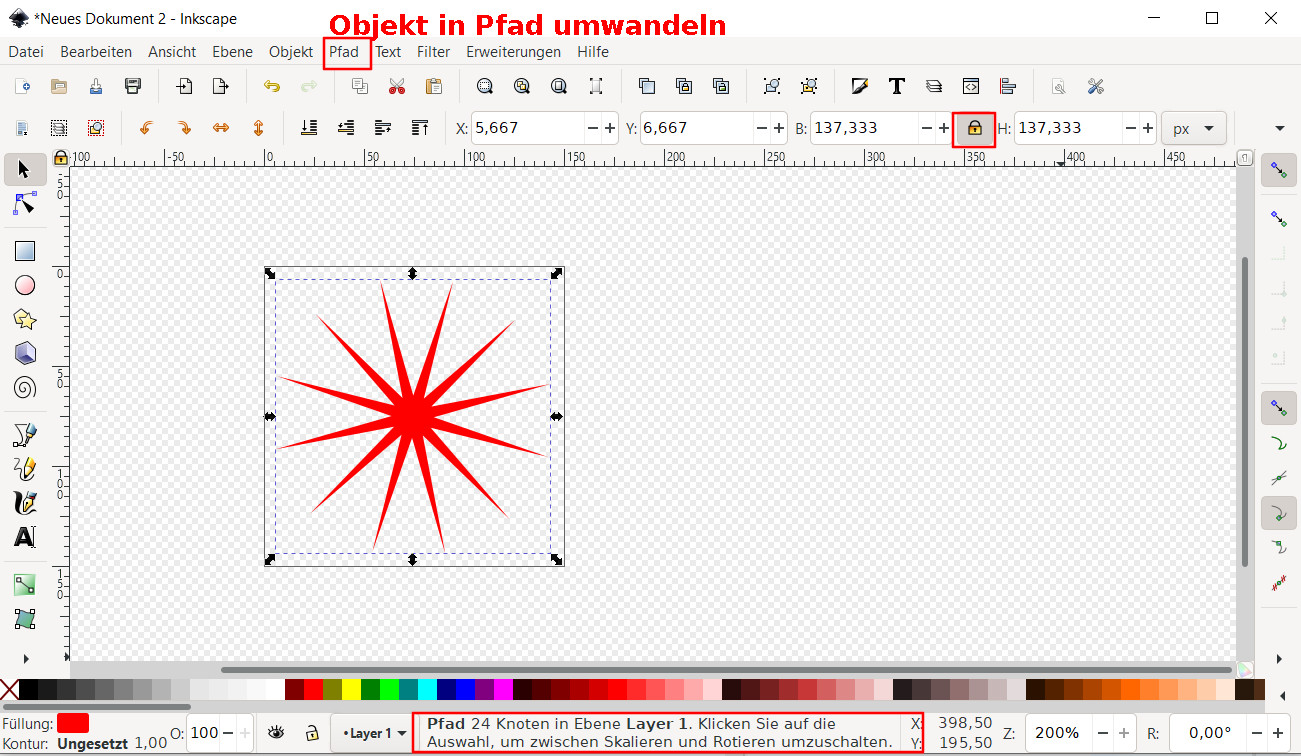Expand more toolbox tools arrow
Screen dimensions: 1301x756
pos(25,657)
